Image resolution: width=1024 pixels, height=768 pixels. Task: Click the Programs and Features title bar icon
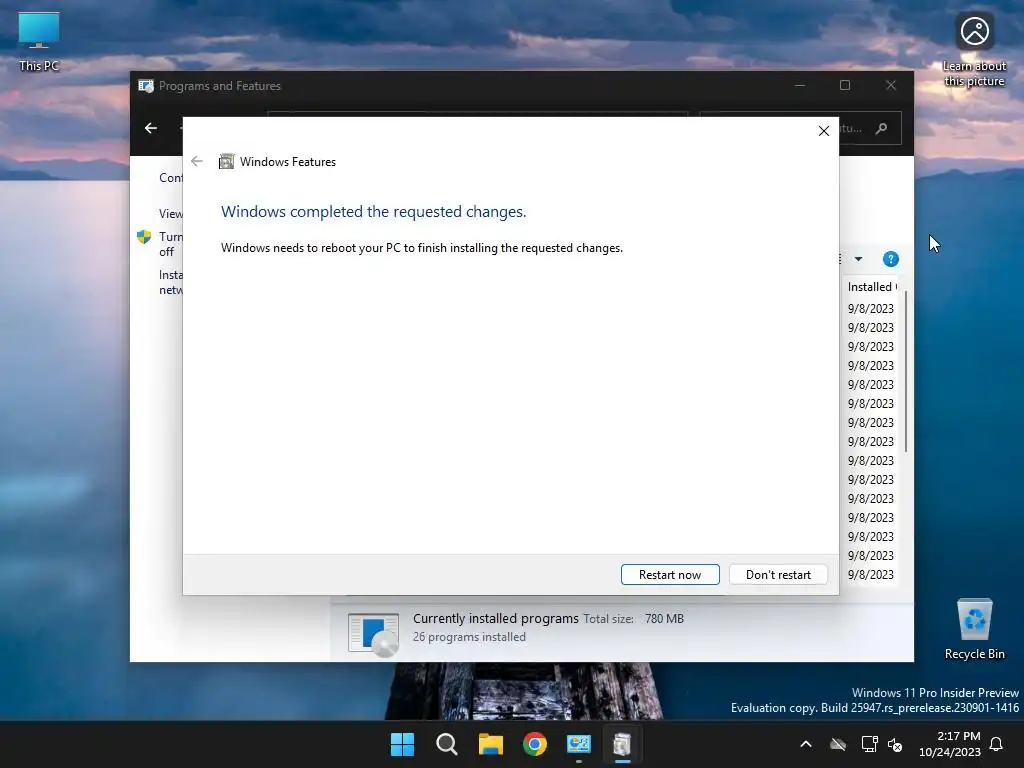[x=146, y=86]
